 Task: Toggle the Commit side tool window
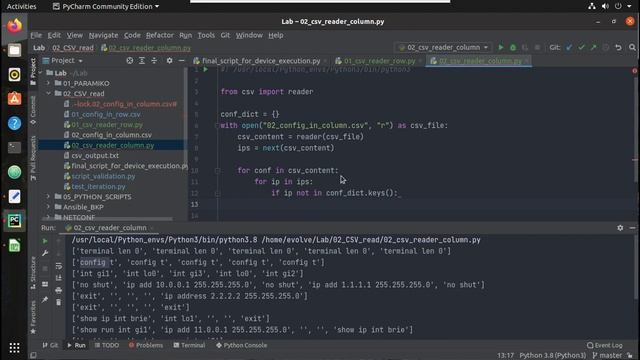33,110
